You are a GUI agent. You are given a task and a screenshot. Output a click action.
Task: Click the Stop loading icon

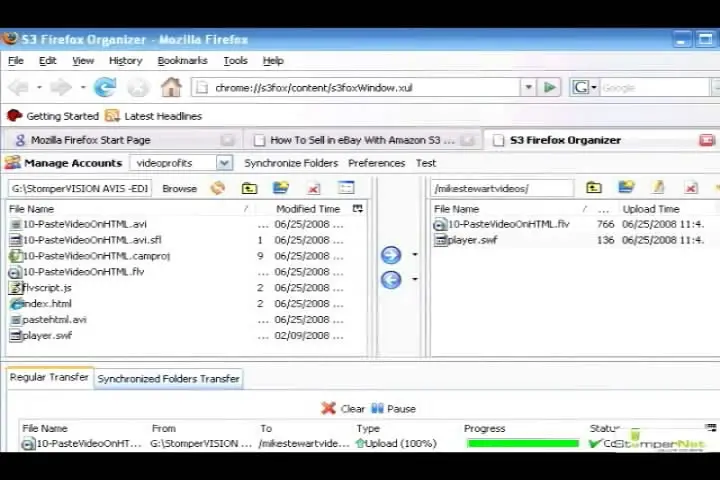(138, 87)
